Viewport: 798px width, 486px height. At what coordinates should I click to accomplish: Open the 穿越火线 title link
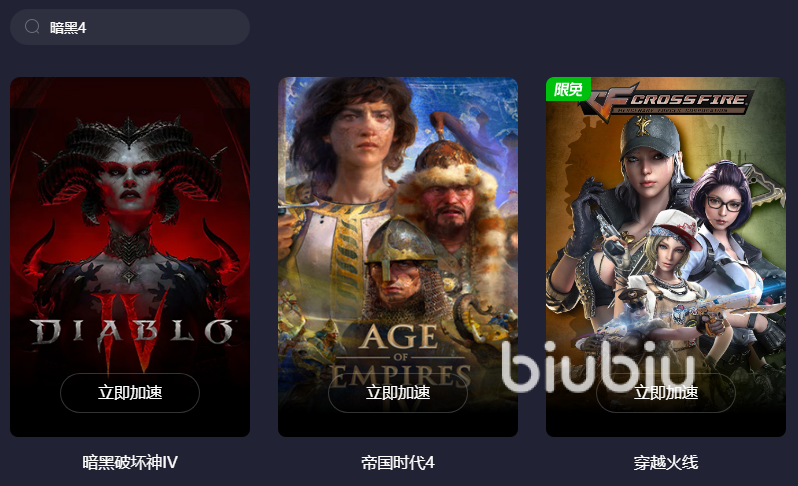[x=666, y=462]
